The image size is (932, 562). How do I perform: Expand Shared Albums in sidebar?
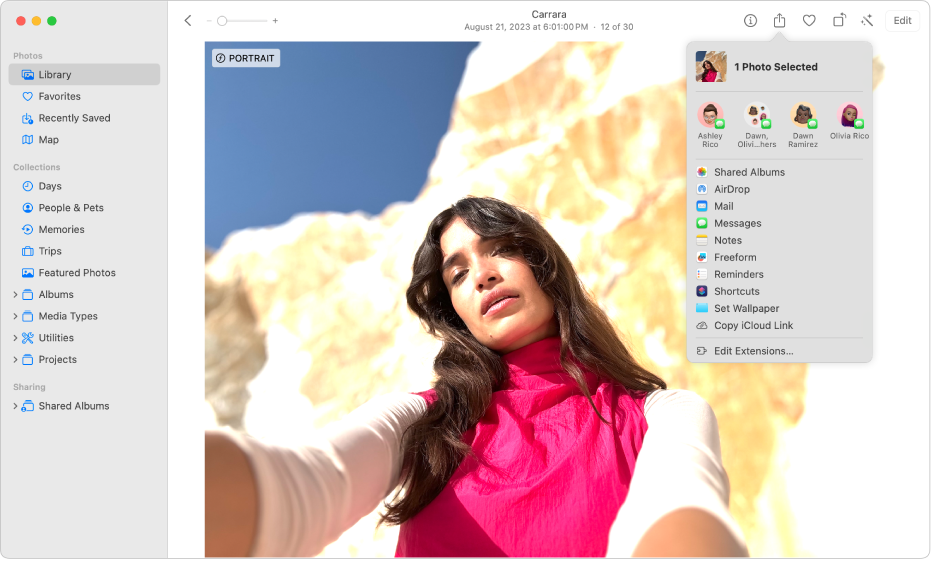click(x=15, y=407)
